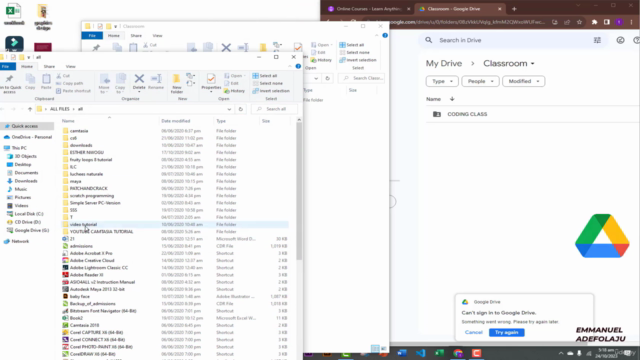The width and height of the screenshot is (640, 360).
Task: Click Copy path in the Clipboard group
Action: point(70,83)
